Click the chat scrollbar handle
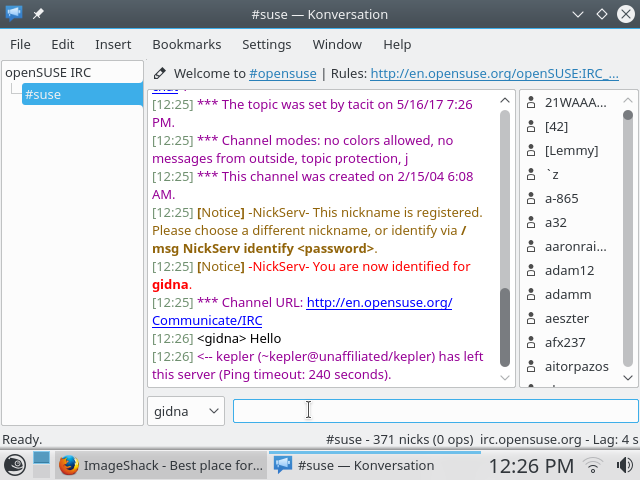This screenshot has width=640, height=480. pos(505,327)
